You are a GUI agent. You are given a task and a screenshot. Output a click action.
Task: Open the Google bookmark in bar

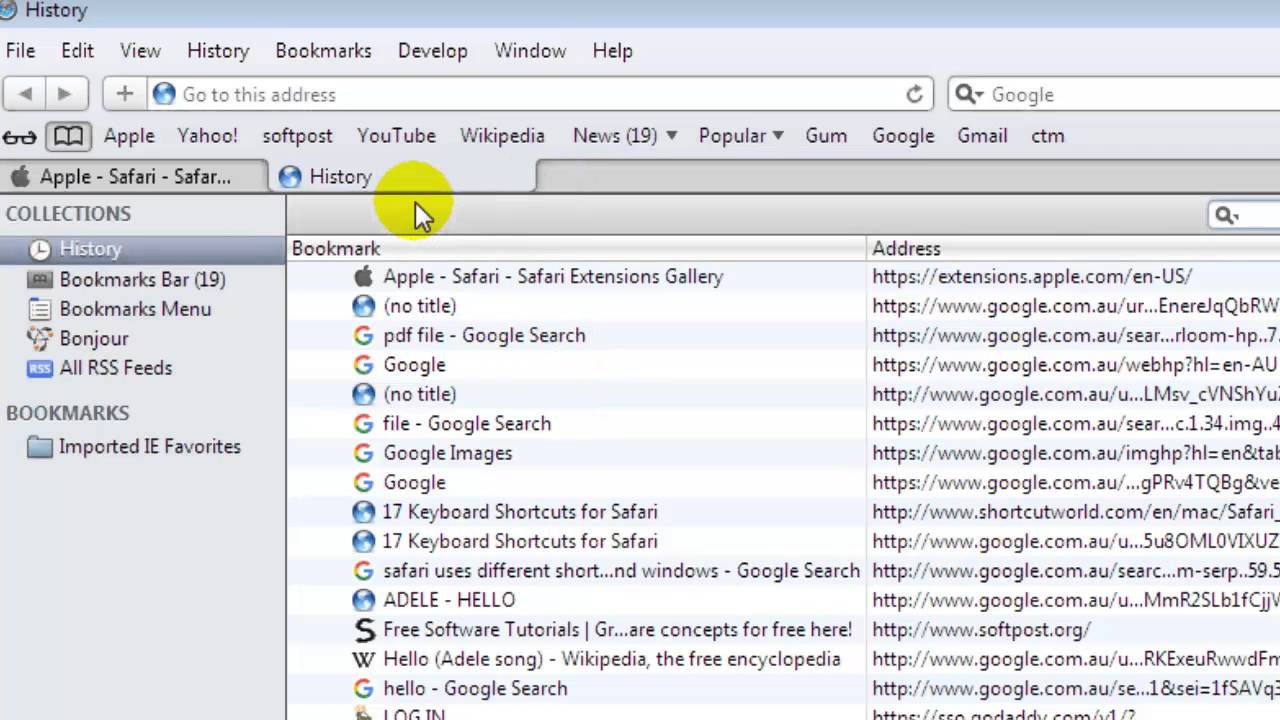point(903,136)
